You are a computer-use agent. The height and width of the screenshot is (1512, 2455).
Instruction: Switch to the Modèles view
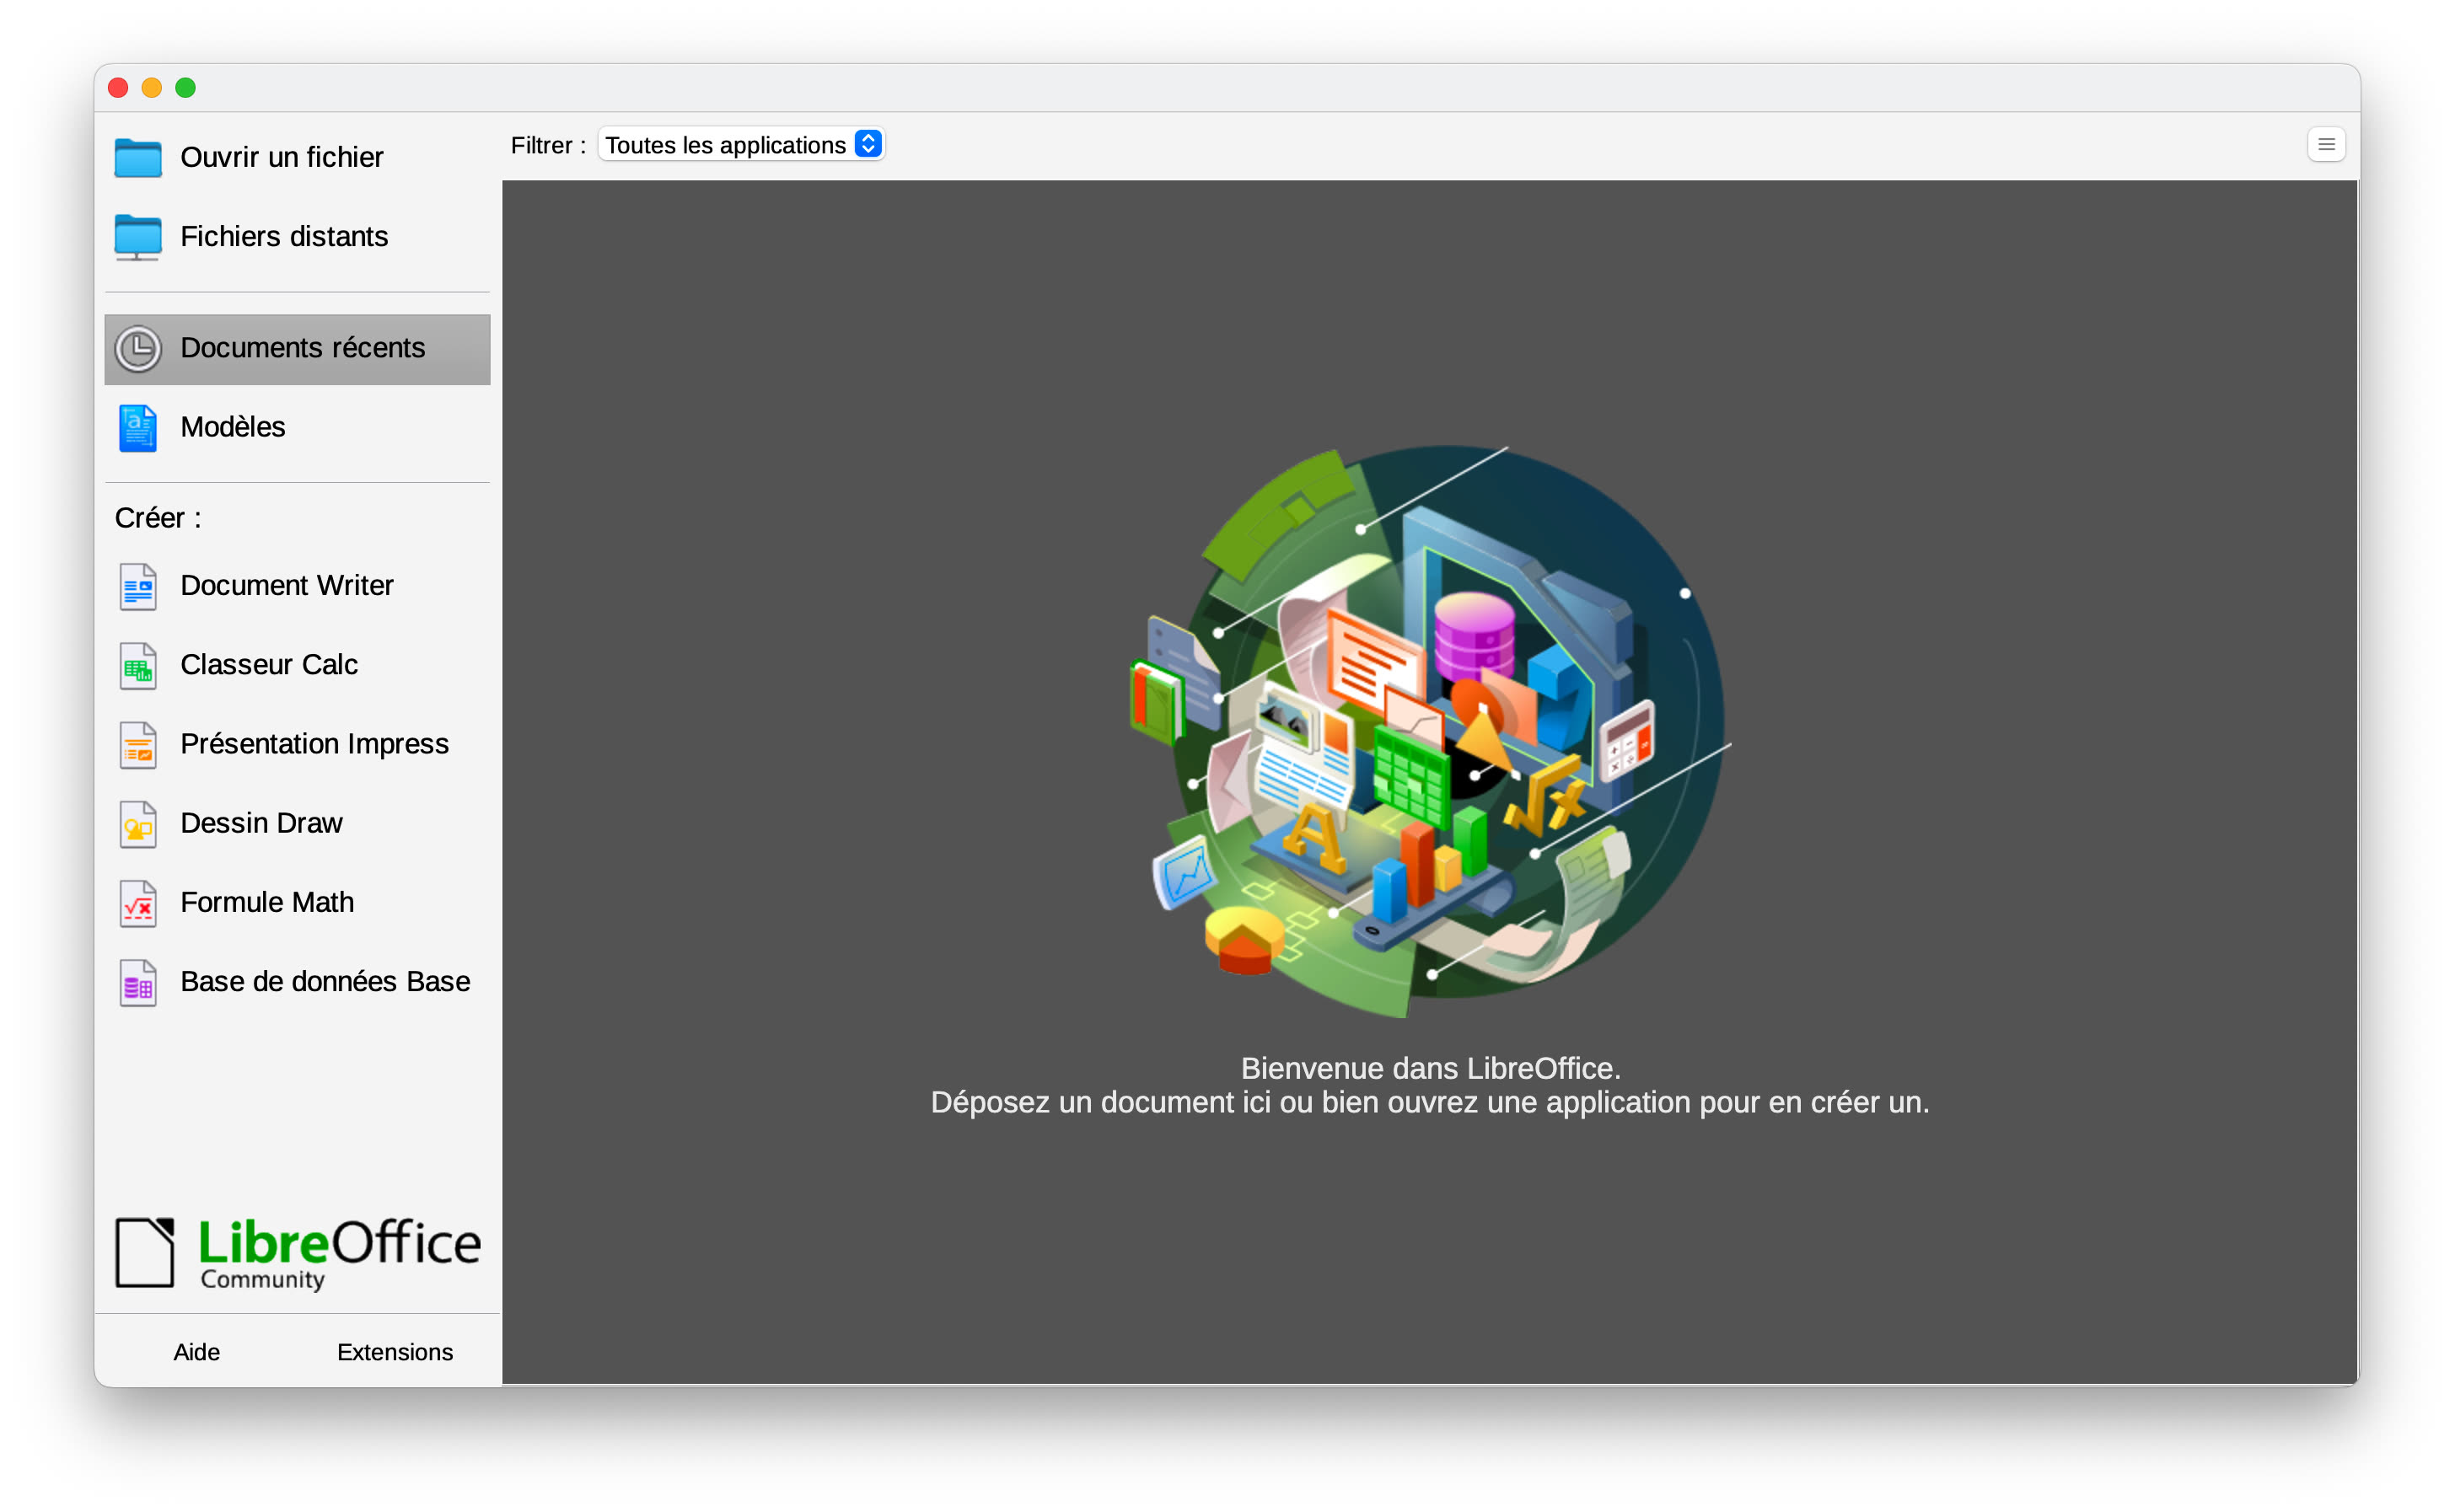[x=233, y=427]
